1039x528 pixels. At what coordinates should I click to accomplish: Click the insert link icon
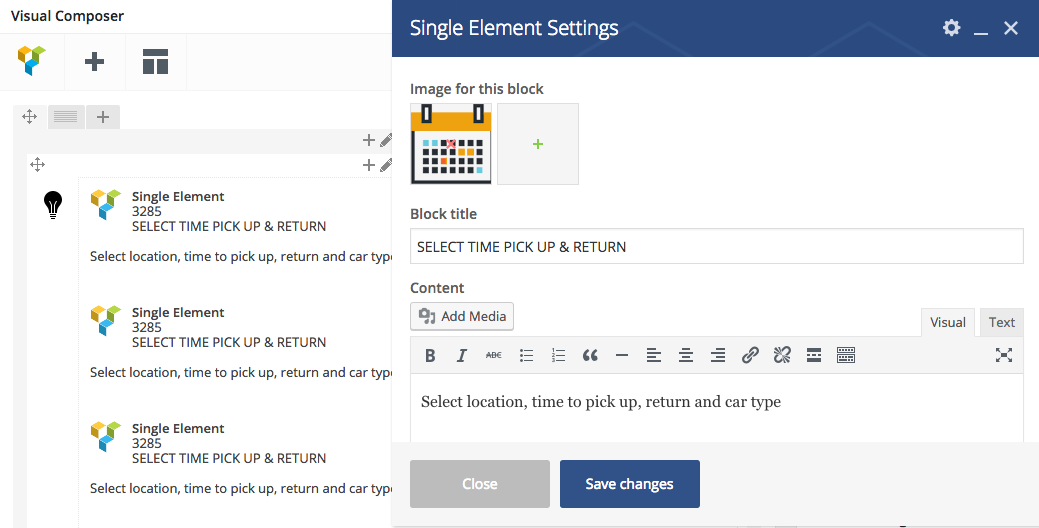click(750, 355)
